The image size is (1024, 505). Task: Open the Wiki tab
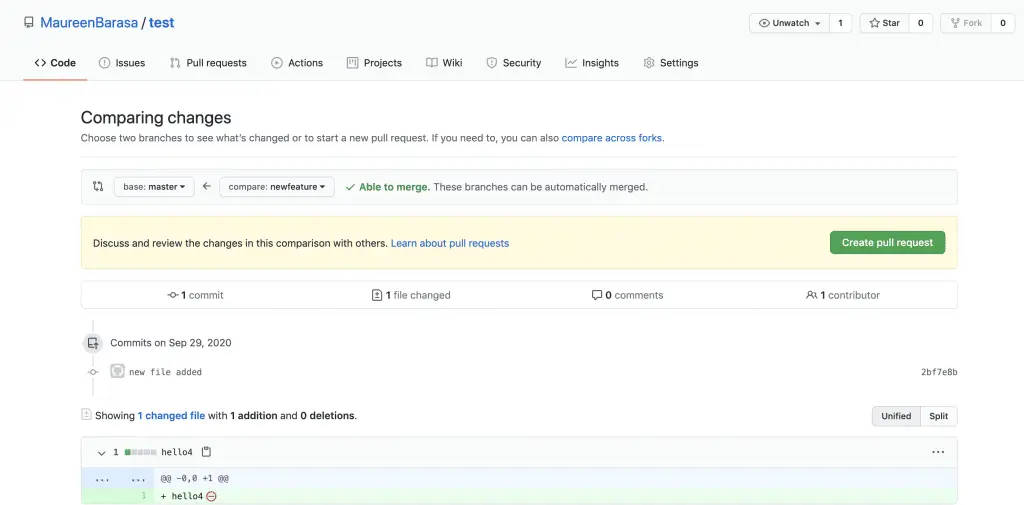[x=444, y=63]
